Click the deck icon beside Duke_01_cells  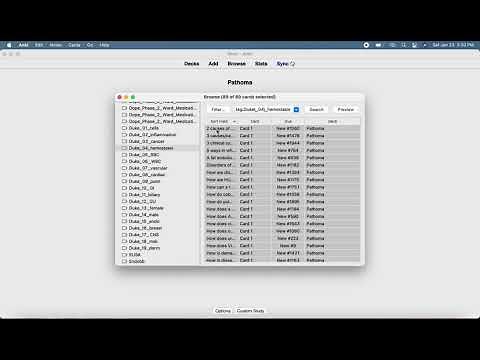(x=124, y=128)
